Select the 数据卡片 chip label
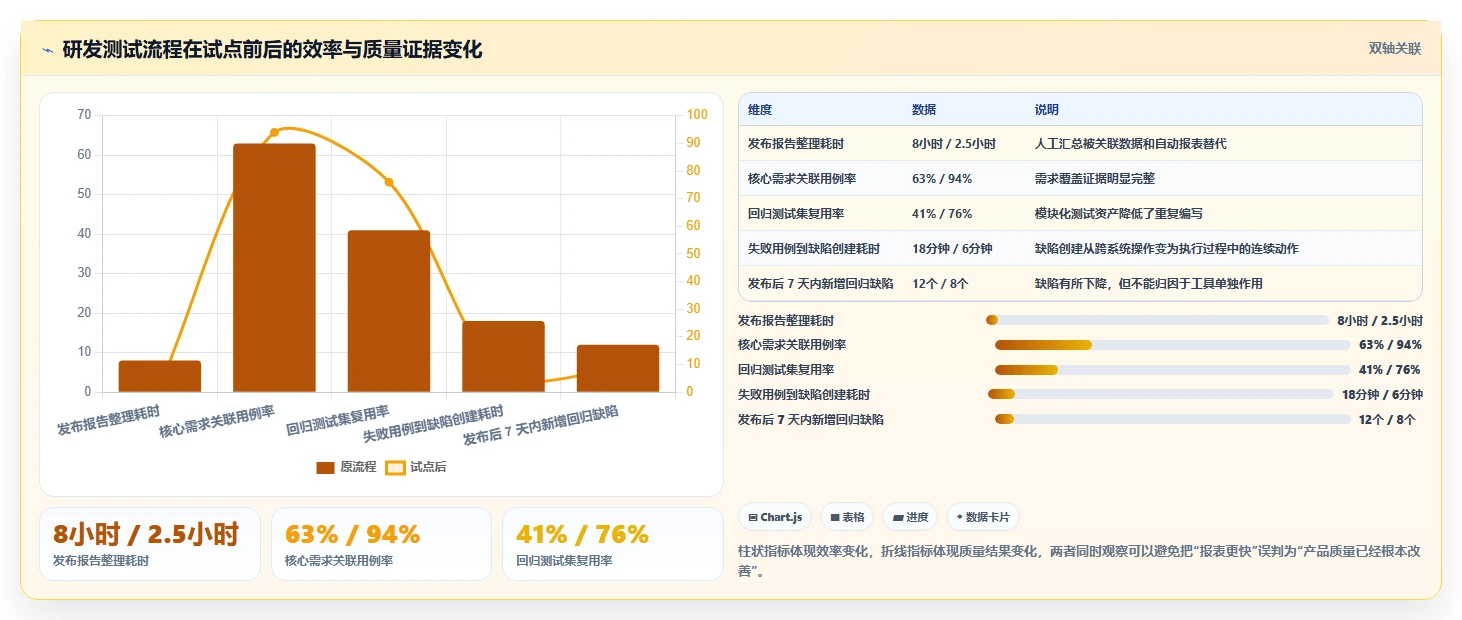The image size is (1462, 620). [x=988, y=517]
